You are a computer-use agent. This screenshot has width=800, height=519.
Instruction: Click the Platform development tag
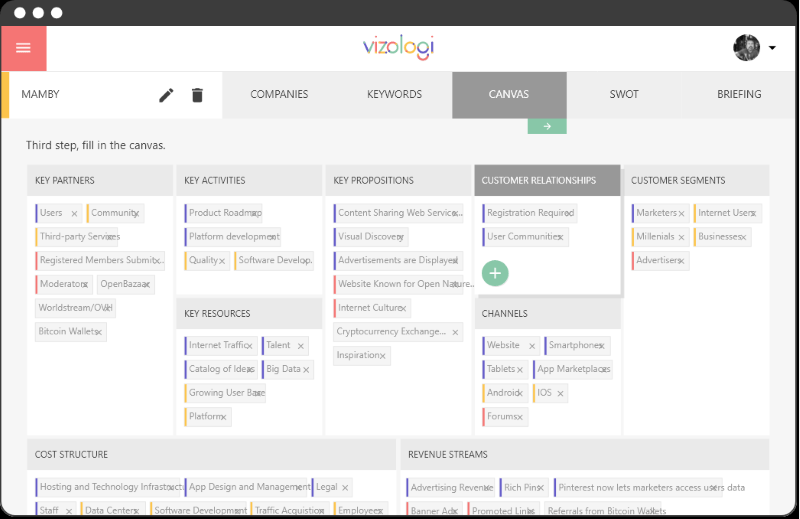[x=232, y=237]
